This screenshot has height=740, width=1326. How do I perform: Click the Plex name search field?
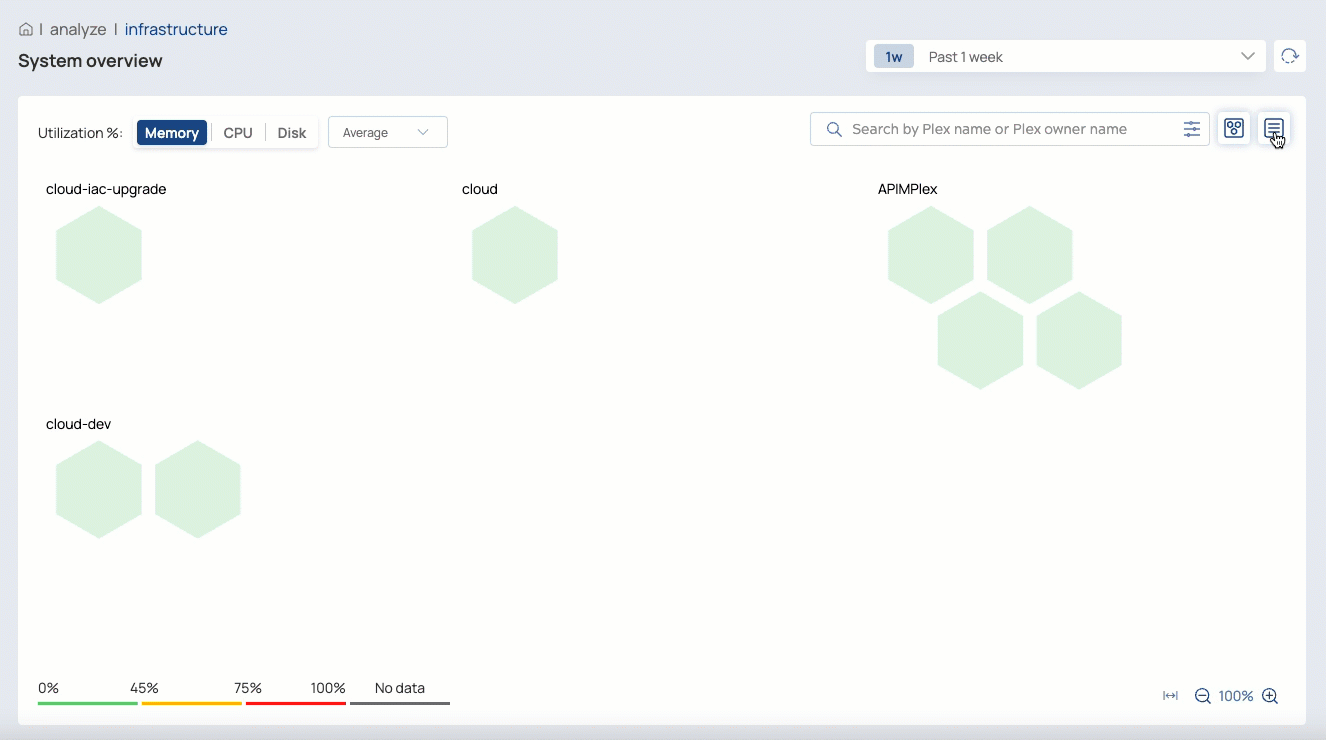pos(1000,128)
